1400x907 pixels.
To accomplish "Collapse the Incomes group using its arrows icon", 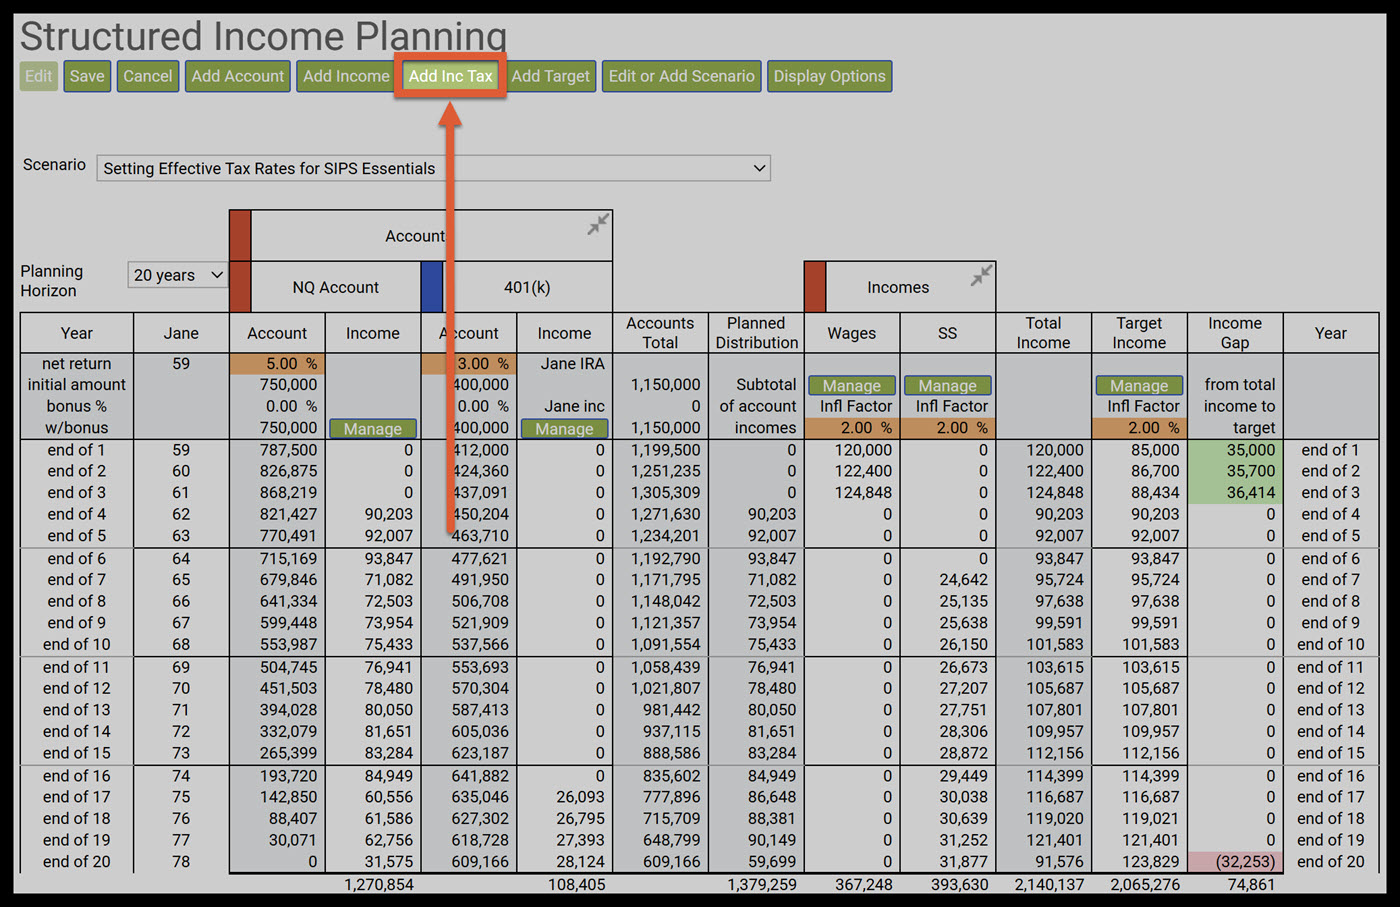I will (x=982, y=275).
